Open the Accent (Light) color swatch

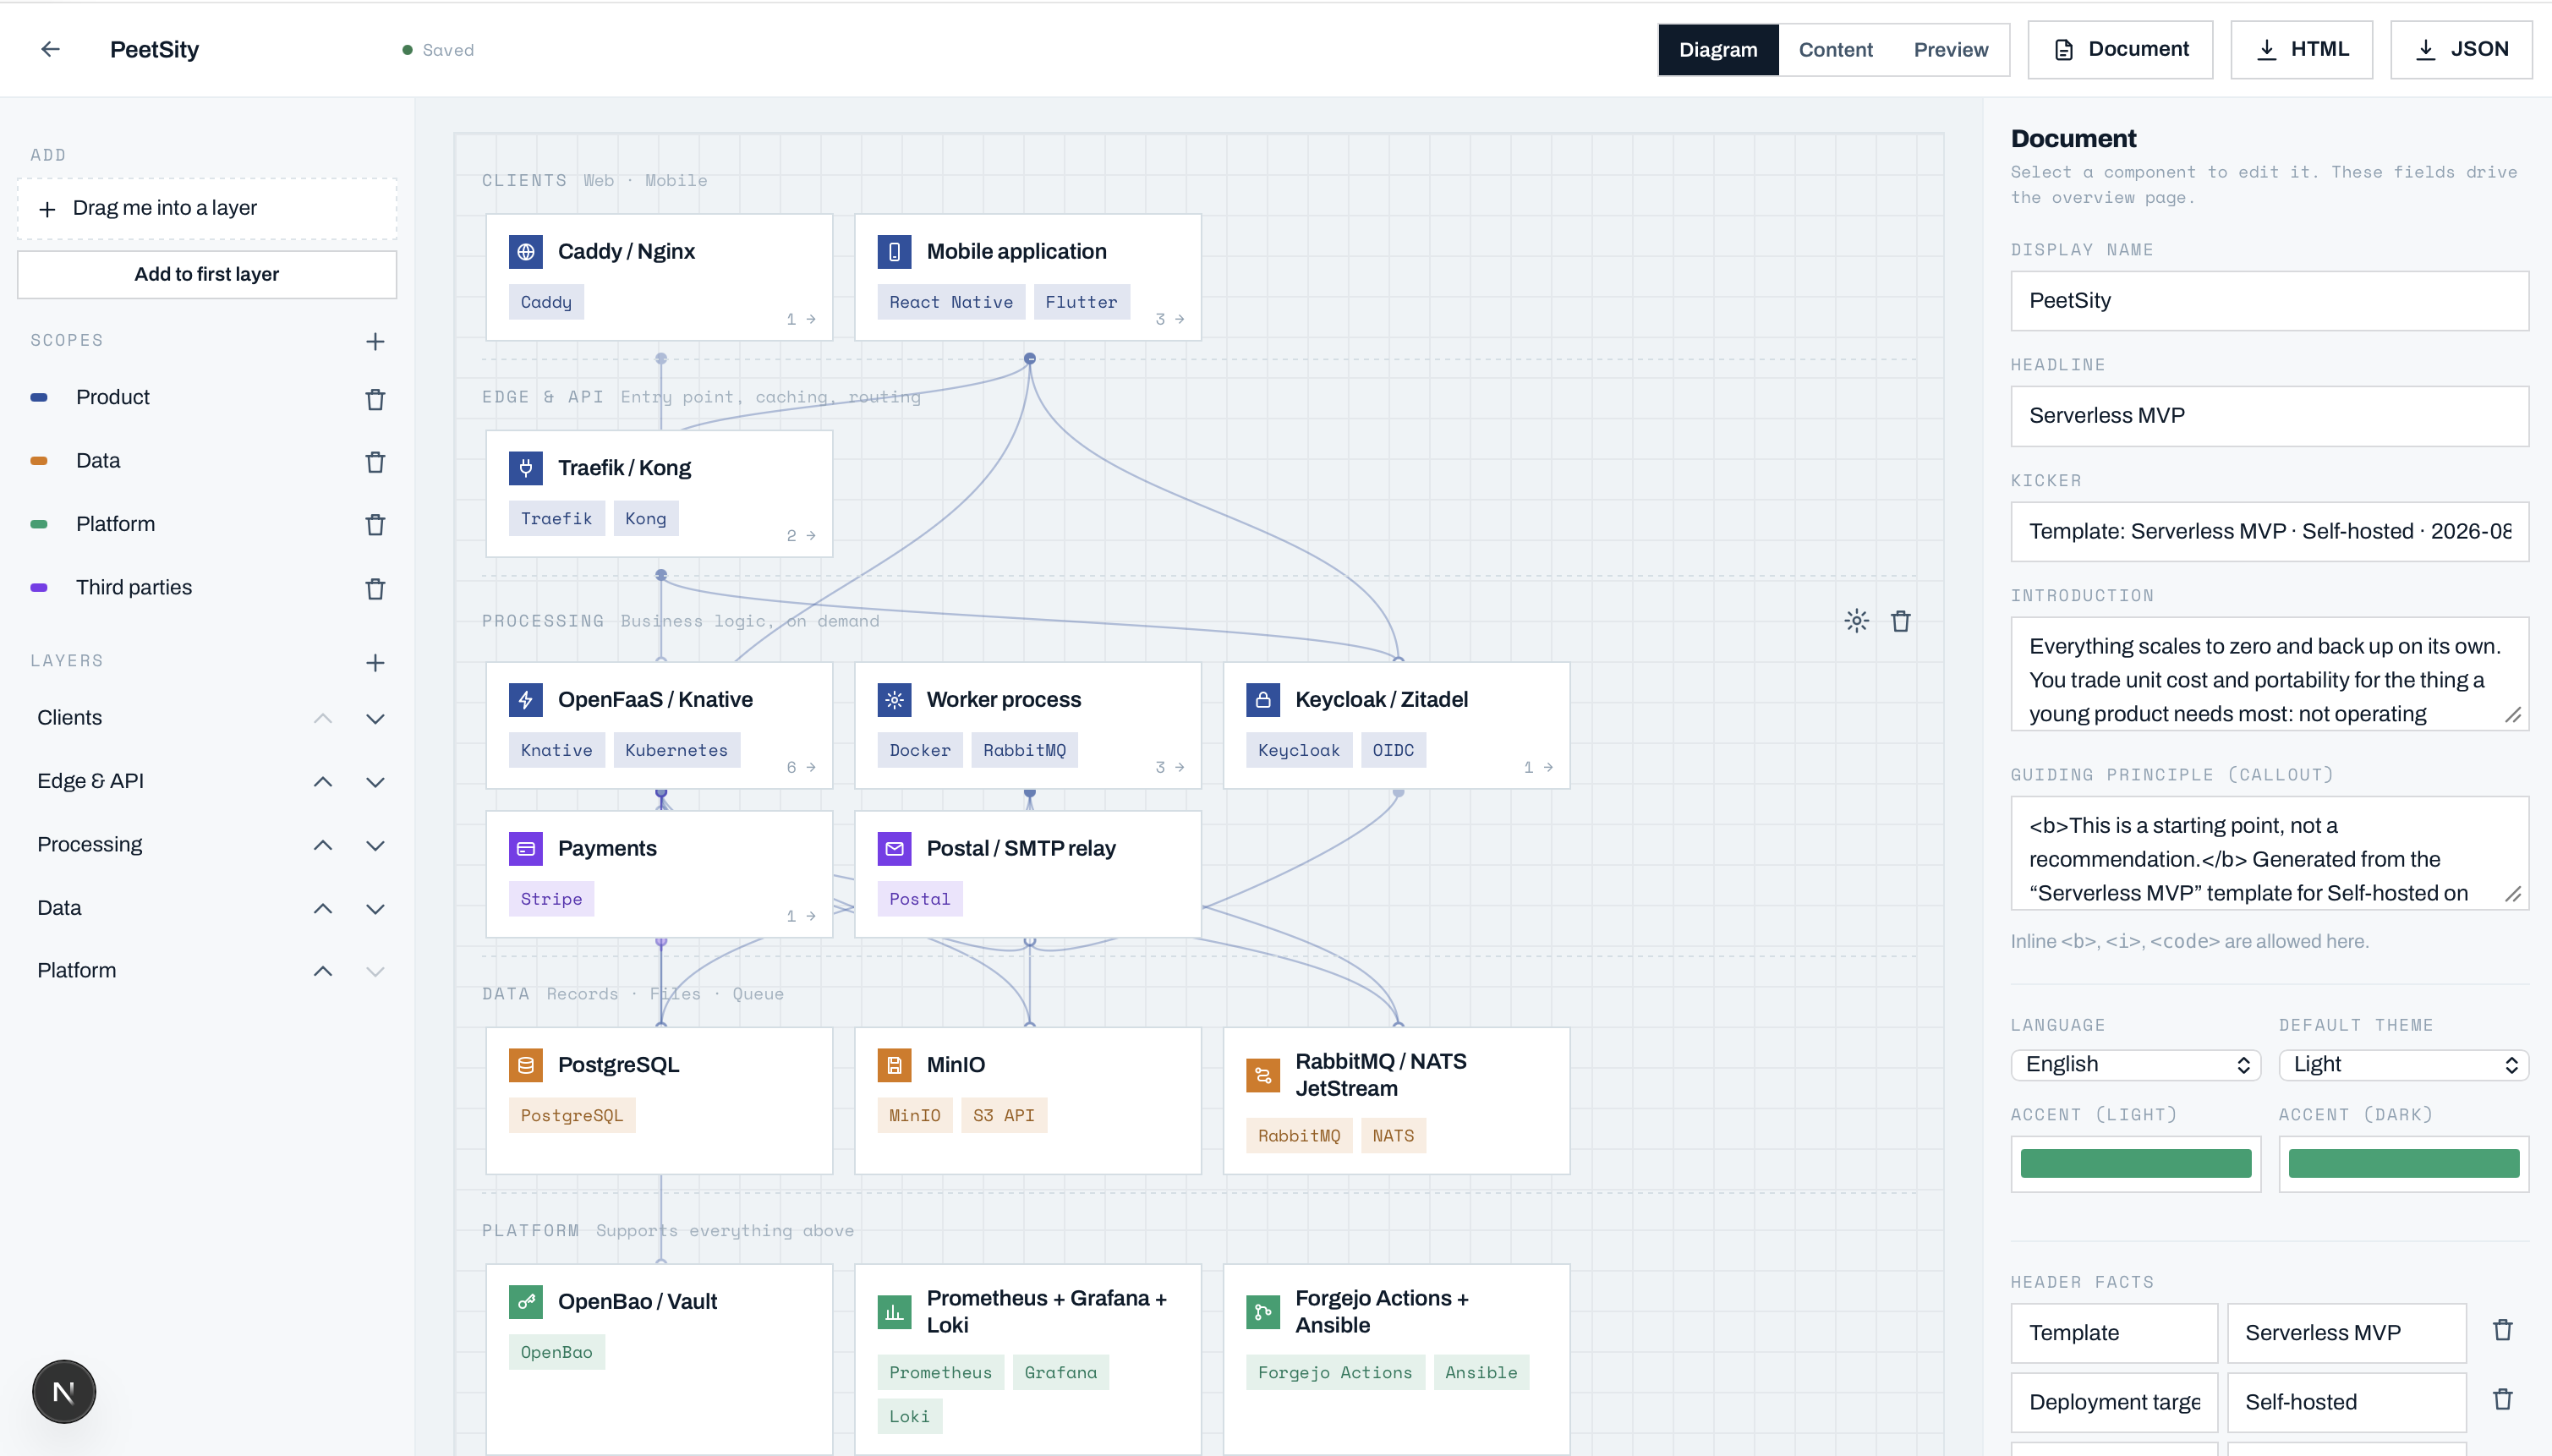point(2135,1163)
